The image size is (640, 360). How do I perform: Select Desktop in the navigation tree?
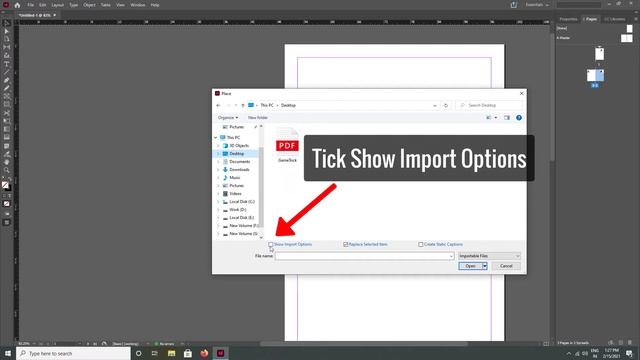pos(236,154)
